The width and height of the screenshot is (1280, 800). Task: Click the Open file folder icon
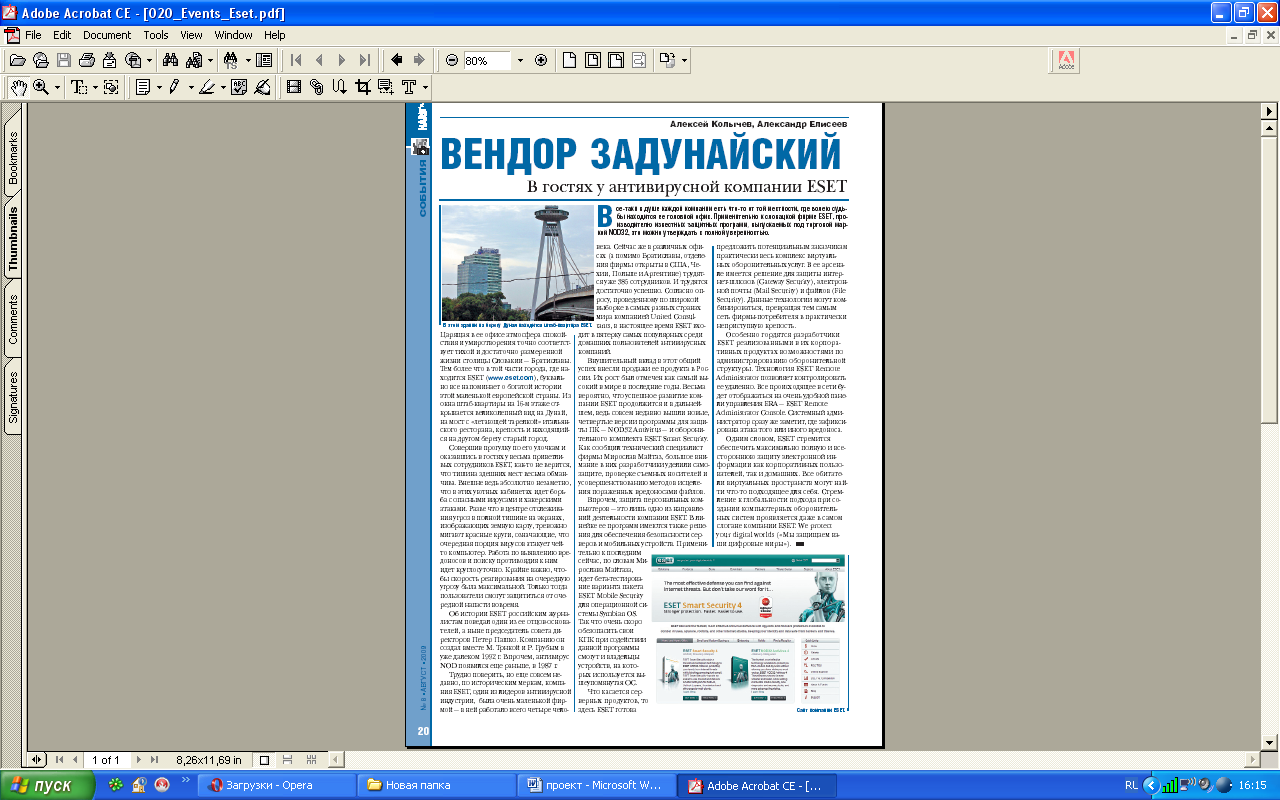pyautogui.click(x=17, y=60)
